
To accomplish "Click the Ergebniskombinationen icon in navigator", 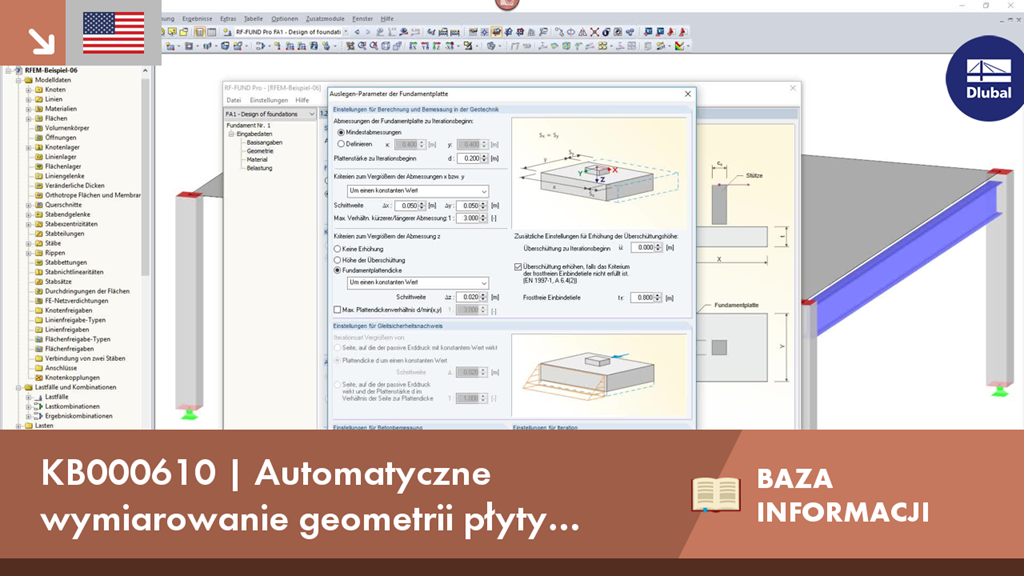I will [x=39, y=416].
